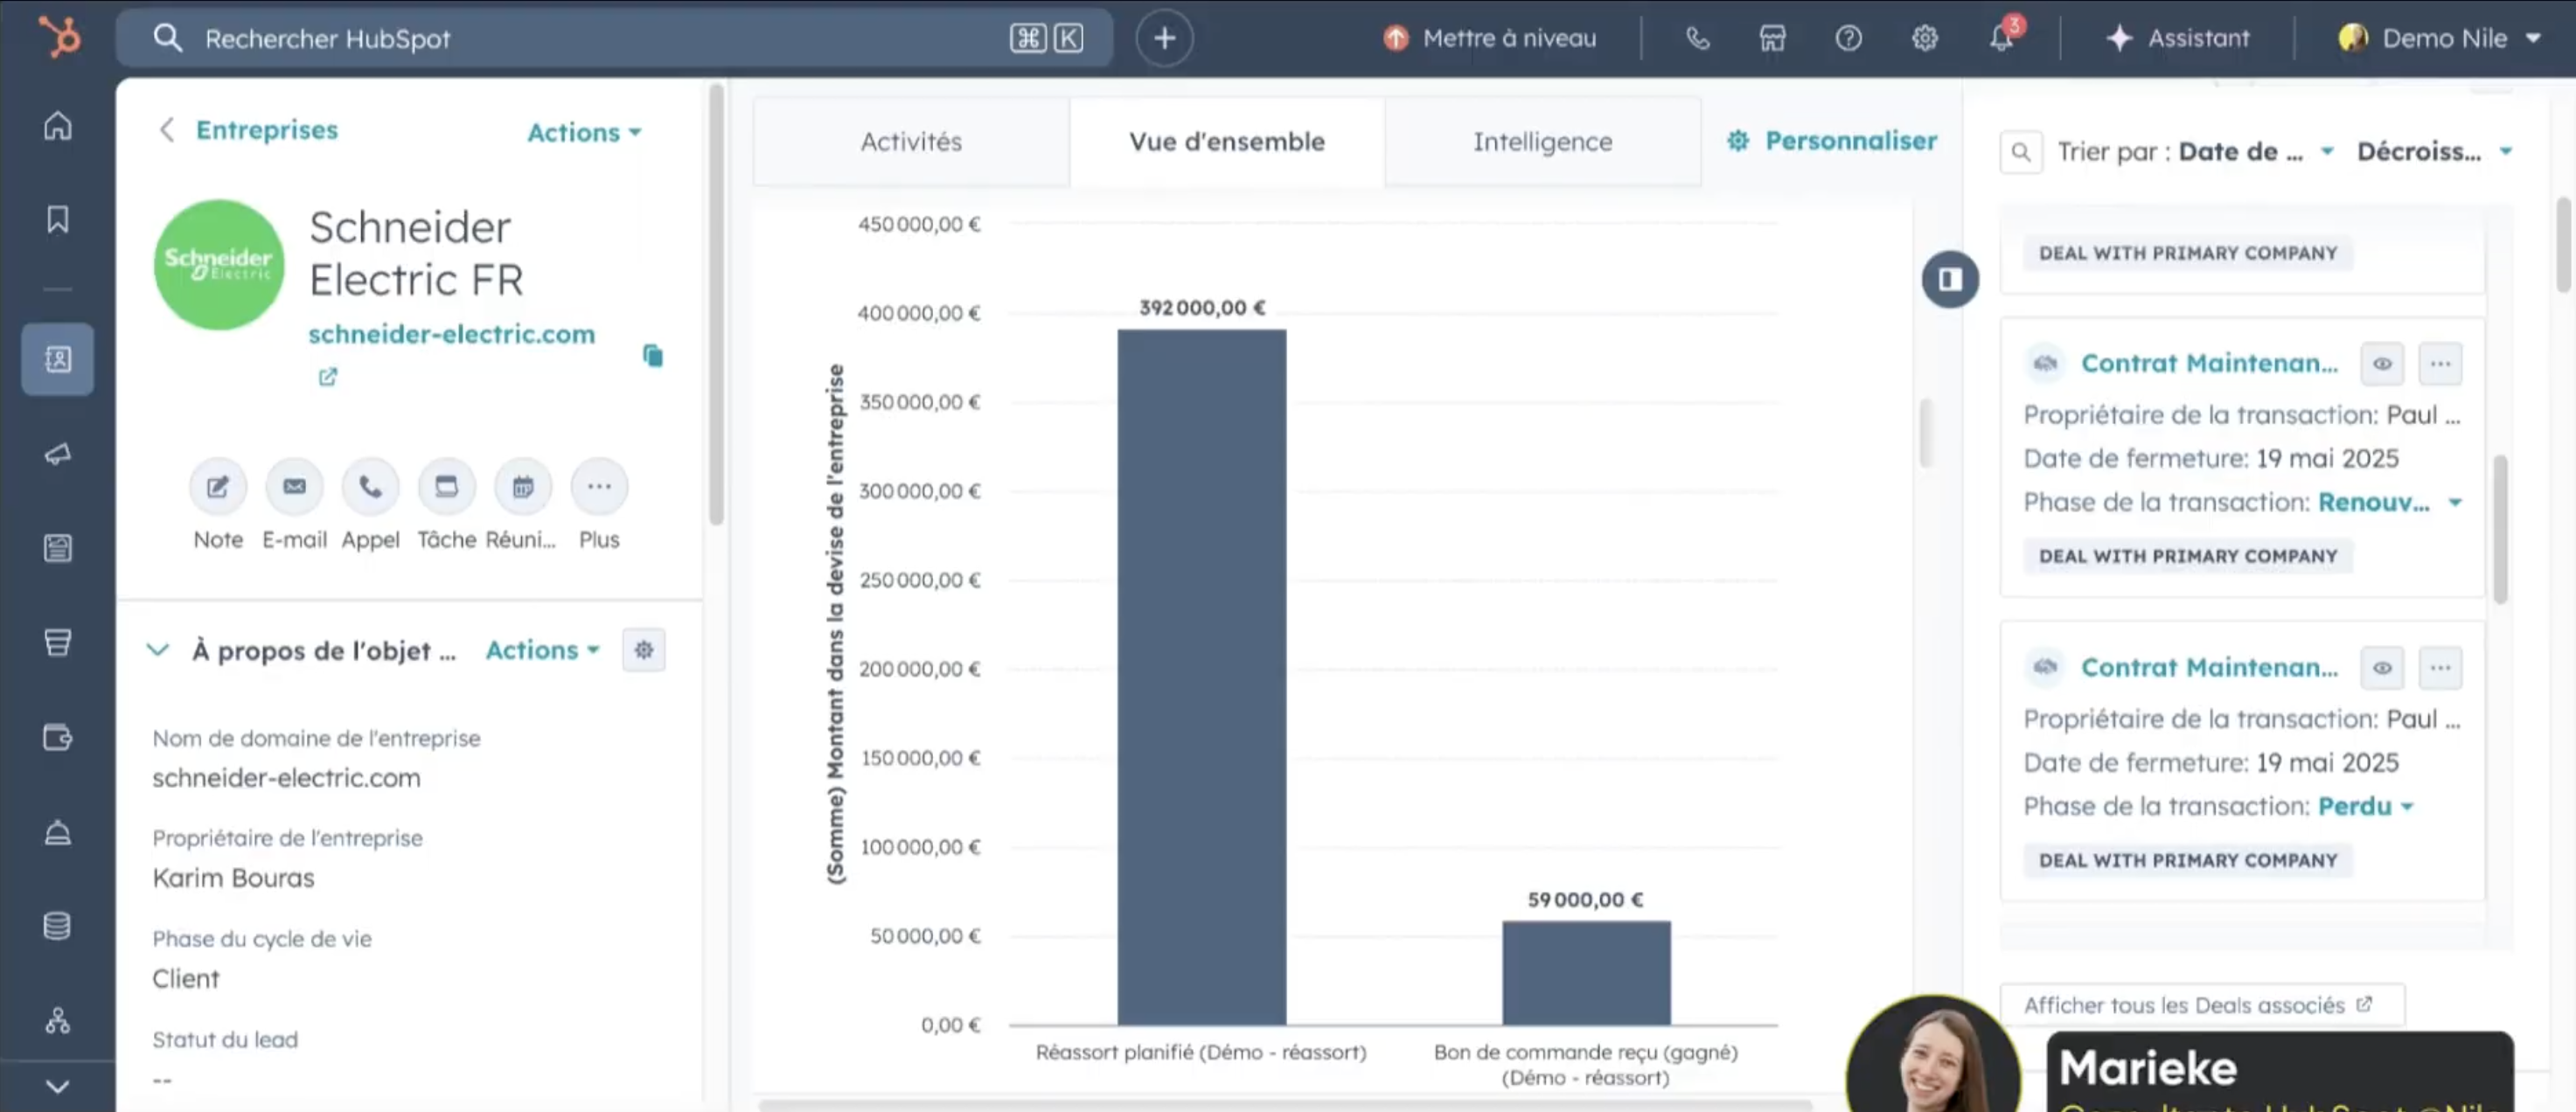Collapse the À propos de l'objet section
Screen dimensions: 2576x1112
pyautogui.click(x=157, y=650)
